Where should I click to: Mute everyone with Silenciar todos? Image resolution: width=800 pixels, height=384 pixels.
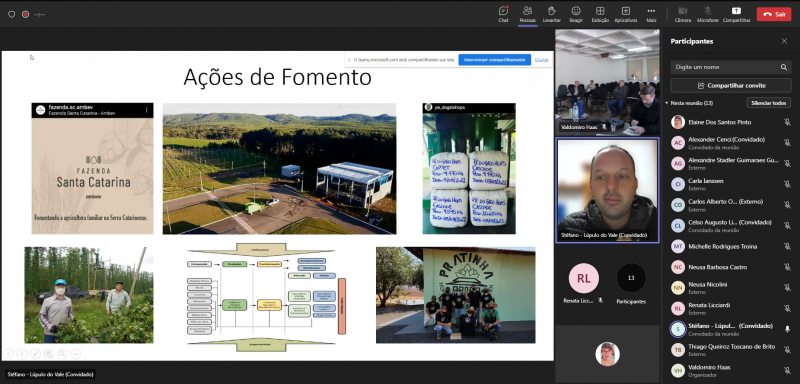click(768, 103)
